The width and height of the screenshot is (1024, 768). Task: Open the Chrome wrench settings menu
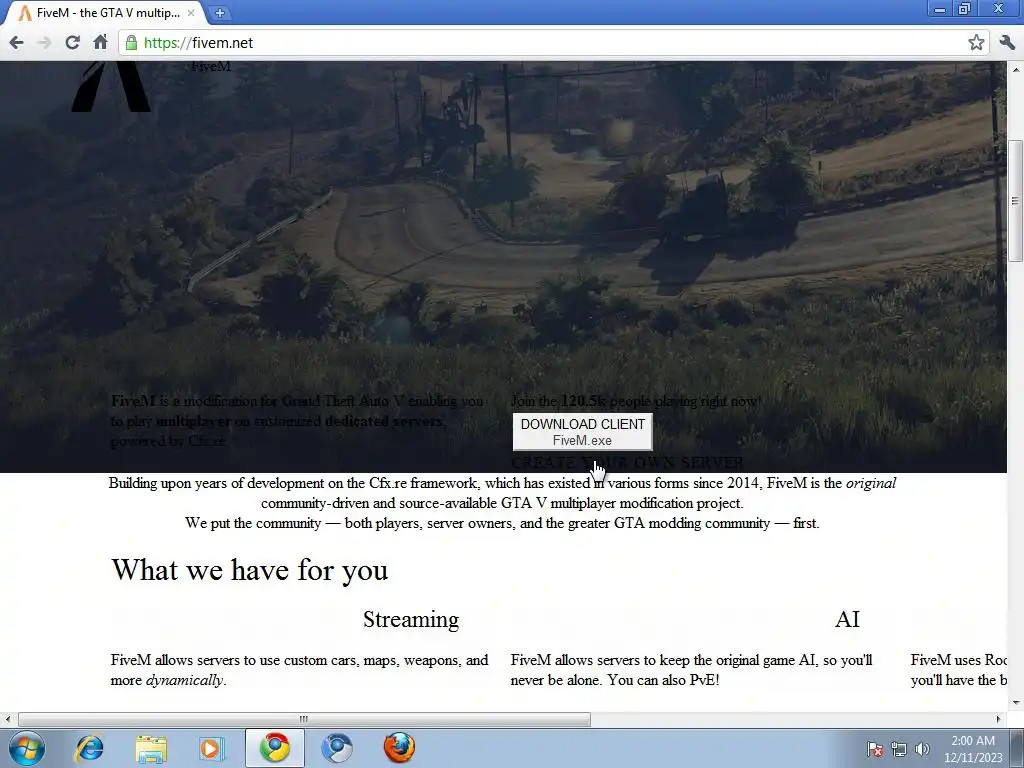(x=1007, y=43)
